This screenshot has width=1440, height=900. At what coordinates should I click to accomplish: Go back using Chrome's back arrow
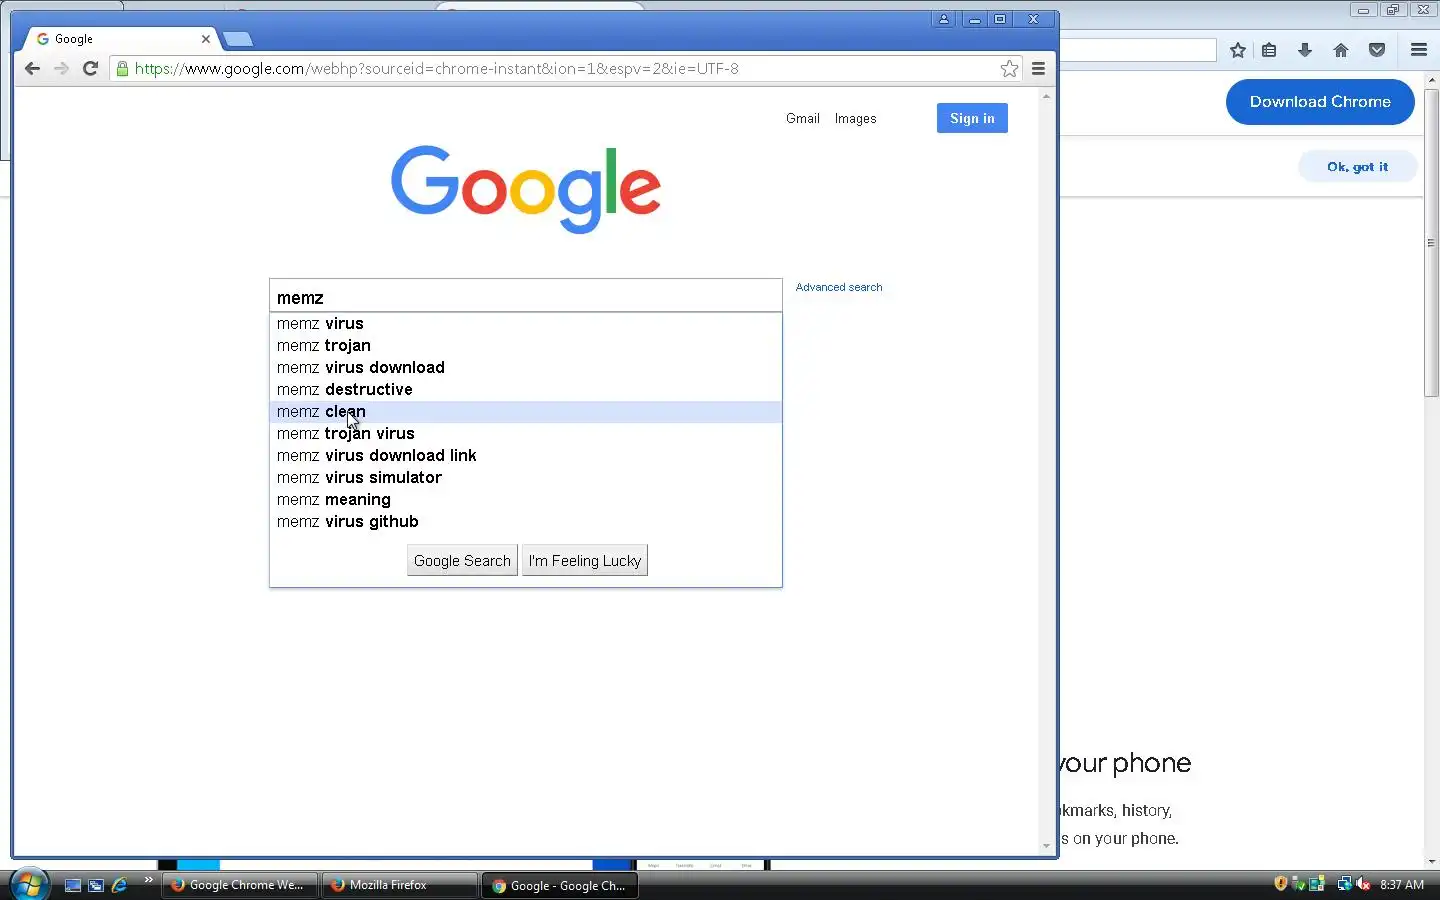tap(32, 68)
